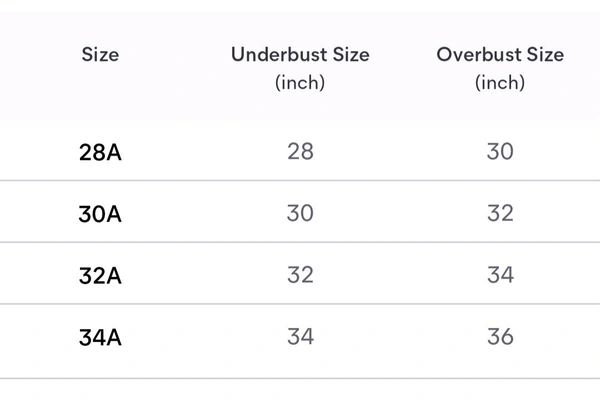The height and width of the screenshot is (407, 600).
Task: Click underbust value 34 in 34A row
Action: pyautogui.click(x=300, y=337)
